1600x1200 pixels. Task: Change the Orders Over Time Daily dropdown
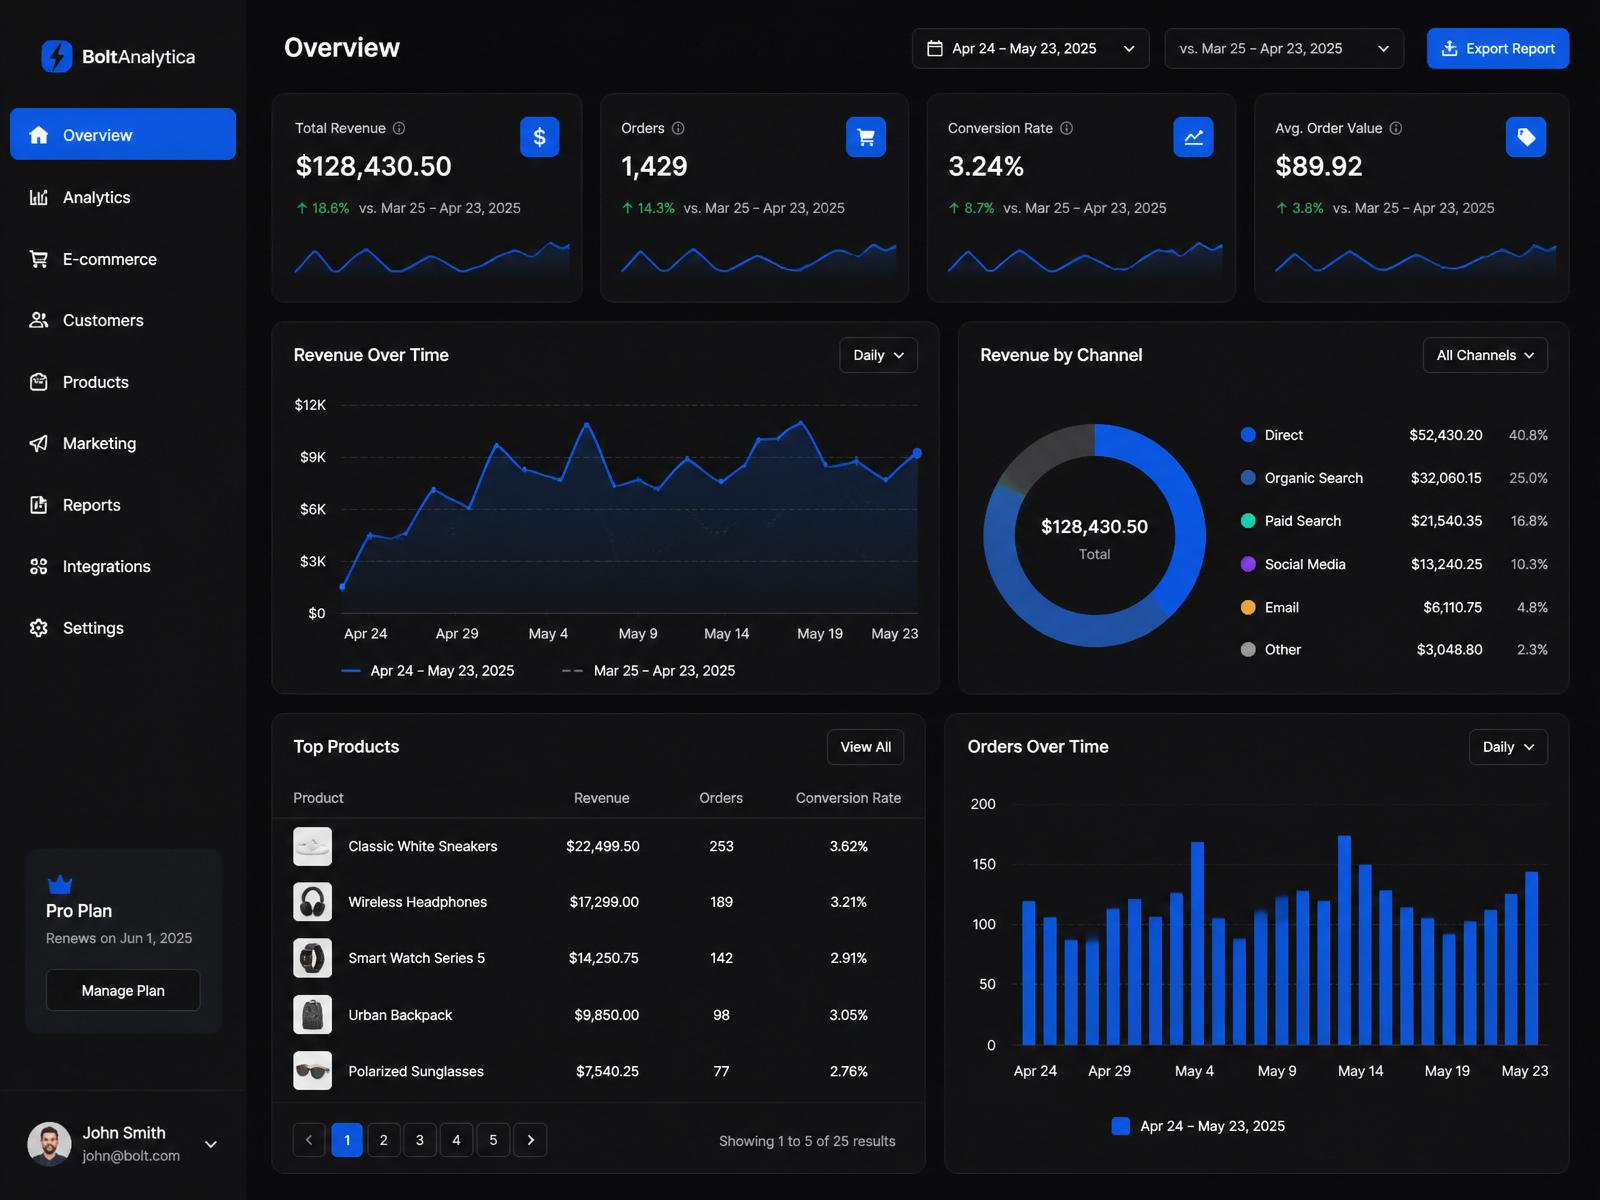(1508, 747)
